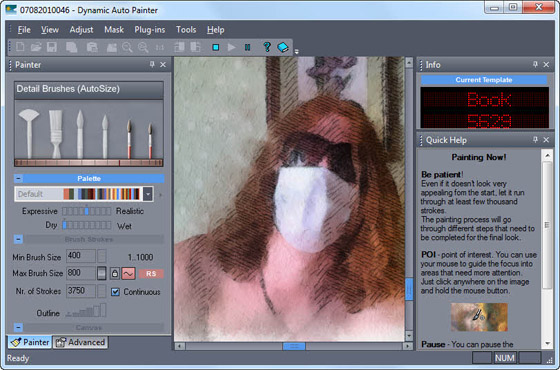Stop painting with the cyan square button
Screen dimensions: 560x370
pyautogui.click(x=215, y=47)
